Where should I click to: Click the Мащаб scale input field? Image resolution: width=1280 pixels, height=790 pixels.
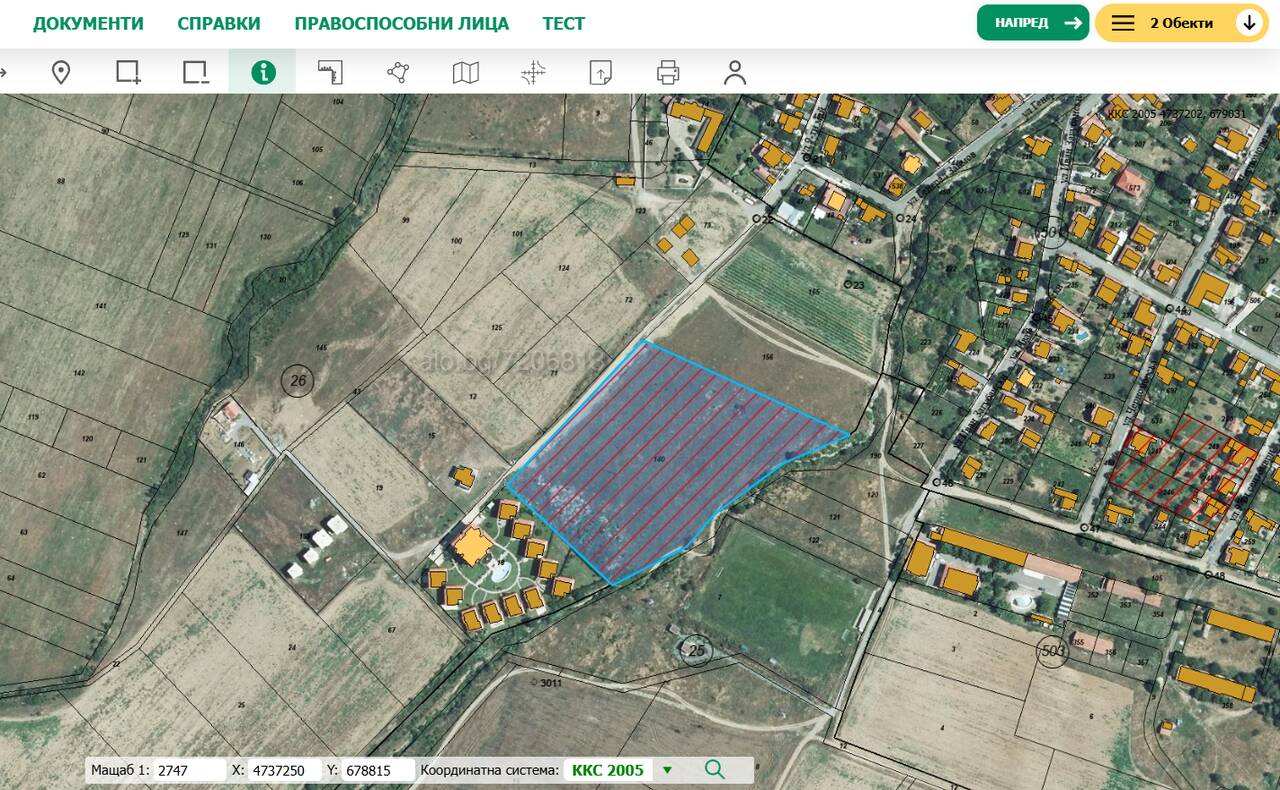click(x=190, y=770)
